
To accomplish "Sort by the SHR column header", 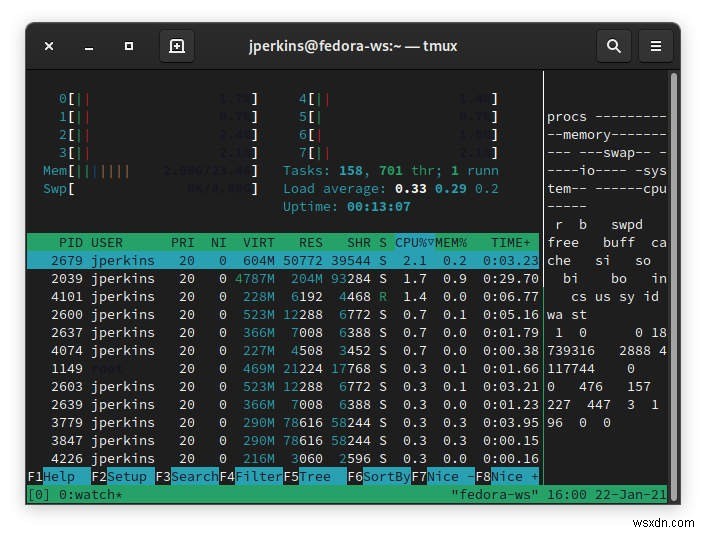I will pyautogui.click(x=359, y=243).
